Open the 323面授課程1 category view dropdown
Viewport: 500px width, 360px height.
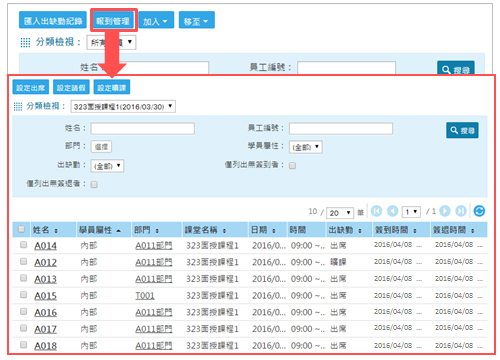pos(123,106)
